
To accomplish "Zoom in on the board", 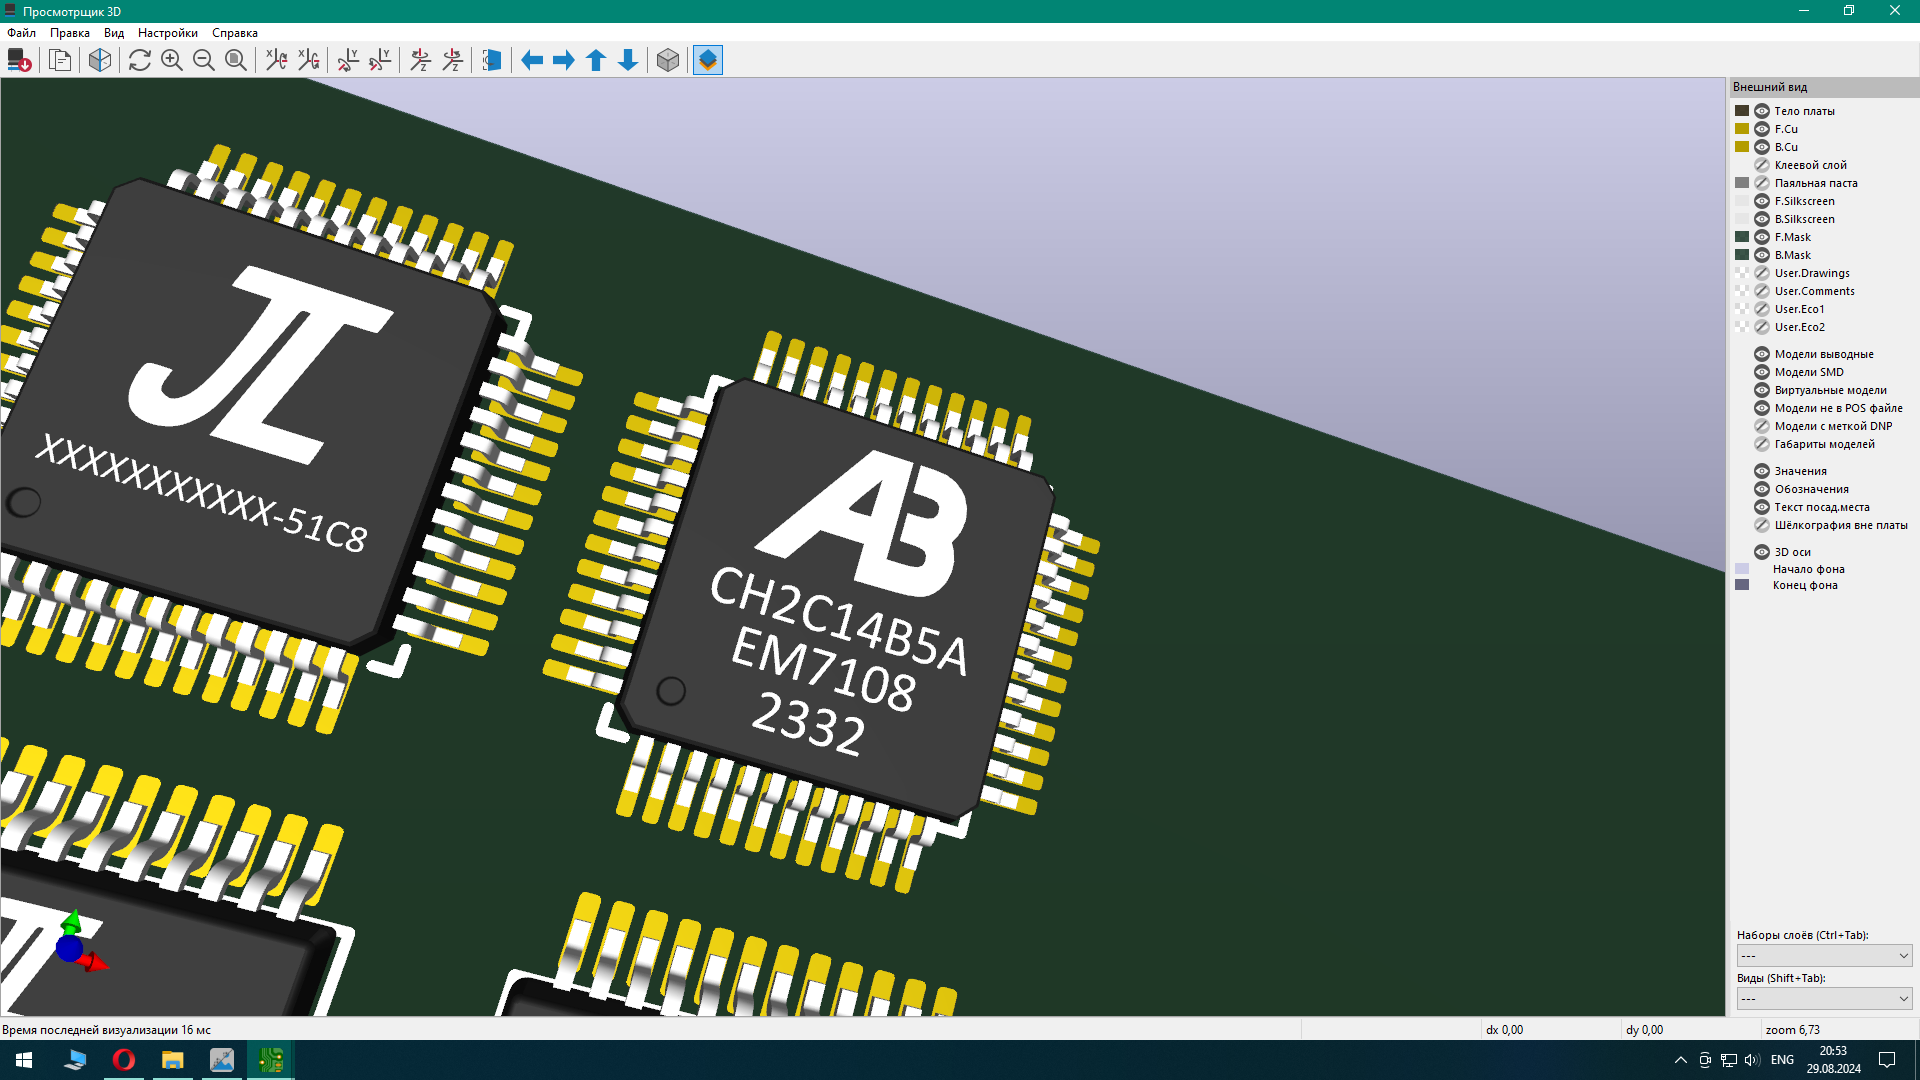I will tap(172, 60).
